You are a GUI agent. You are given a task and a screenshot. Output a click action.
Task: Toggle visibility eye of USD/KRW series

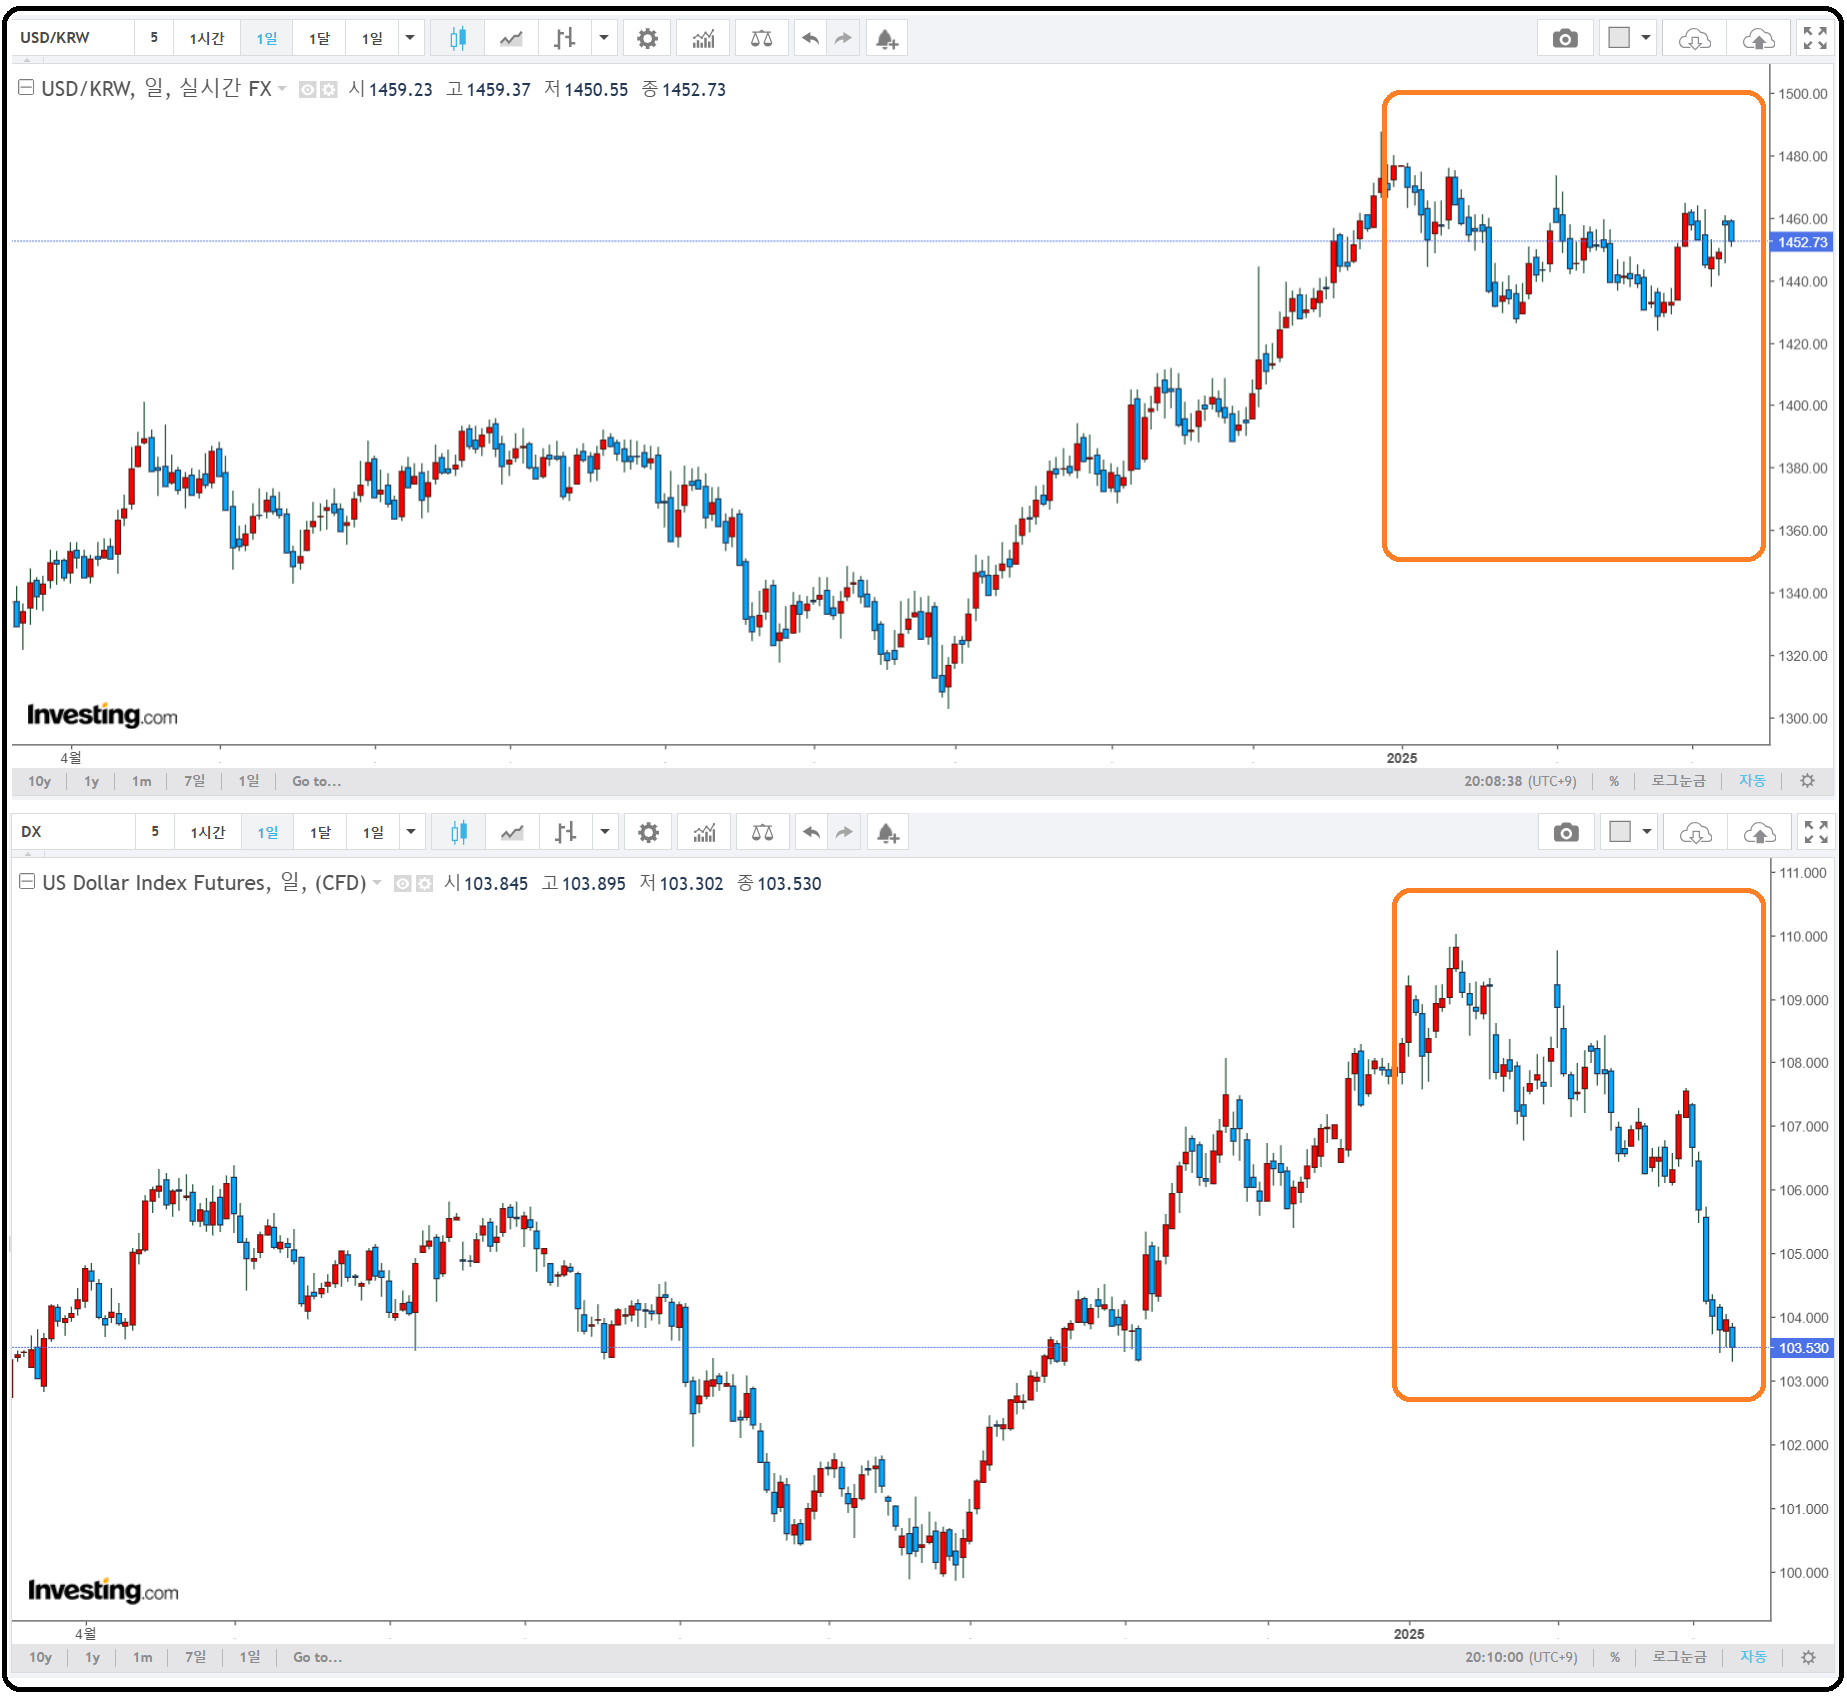pyautogui.click(x=308, y=89)
